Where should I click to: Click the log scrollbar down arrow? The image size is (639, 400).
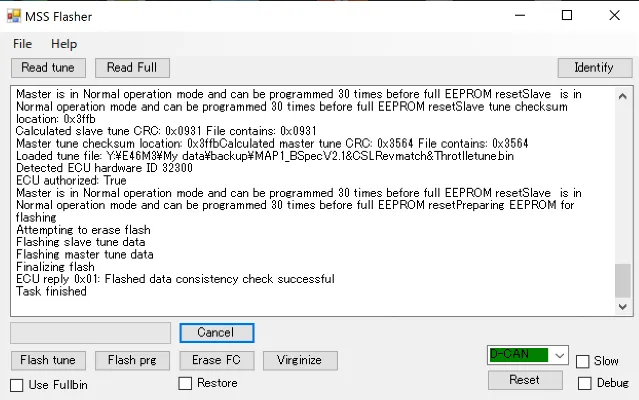622,306
